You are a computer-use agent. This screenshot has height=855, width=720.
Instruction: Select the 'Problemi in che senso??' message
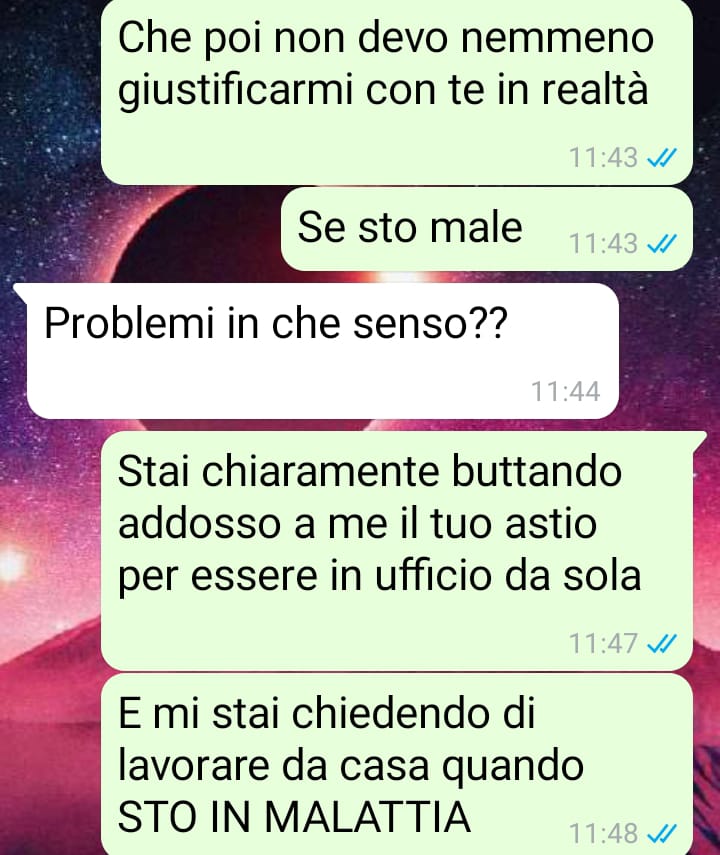[x=322, y=351]
